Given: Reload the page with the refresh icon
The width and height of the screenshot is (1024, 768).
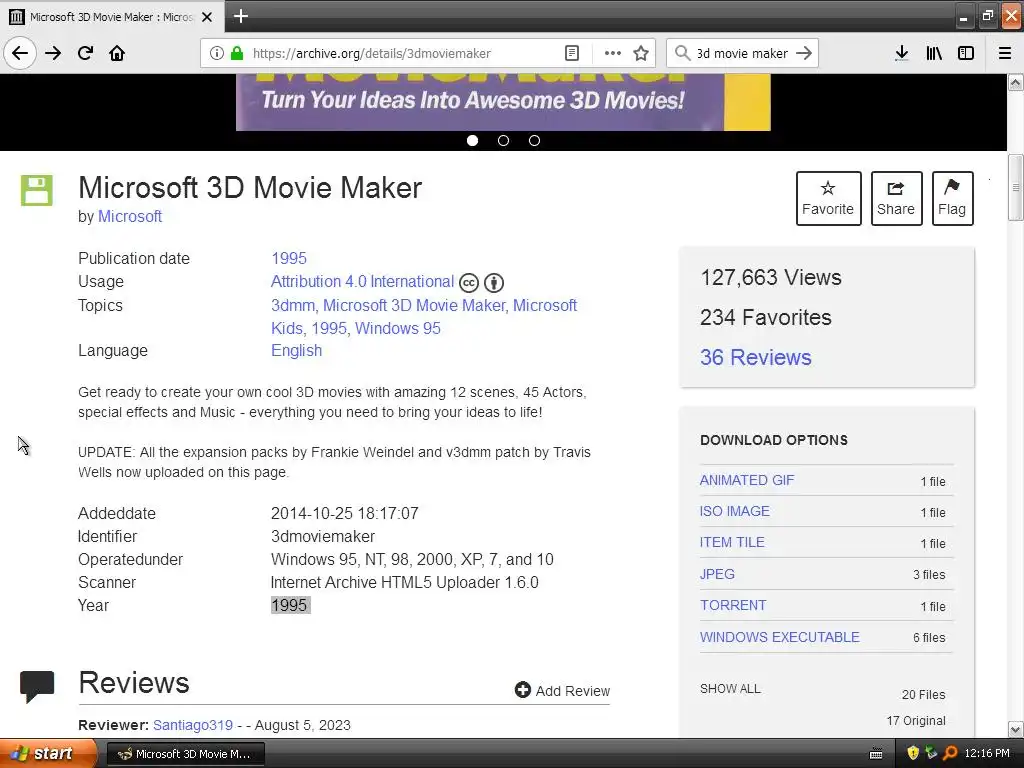Looking at the screenshot, I should (85, 53).
